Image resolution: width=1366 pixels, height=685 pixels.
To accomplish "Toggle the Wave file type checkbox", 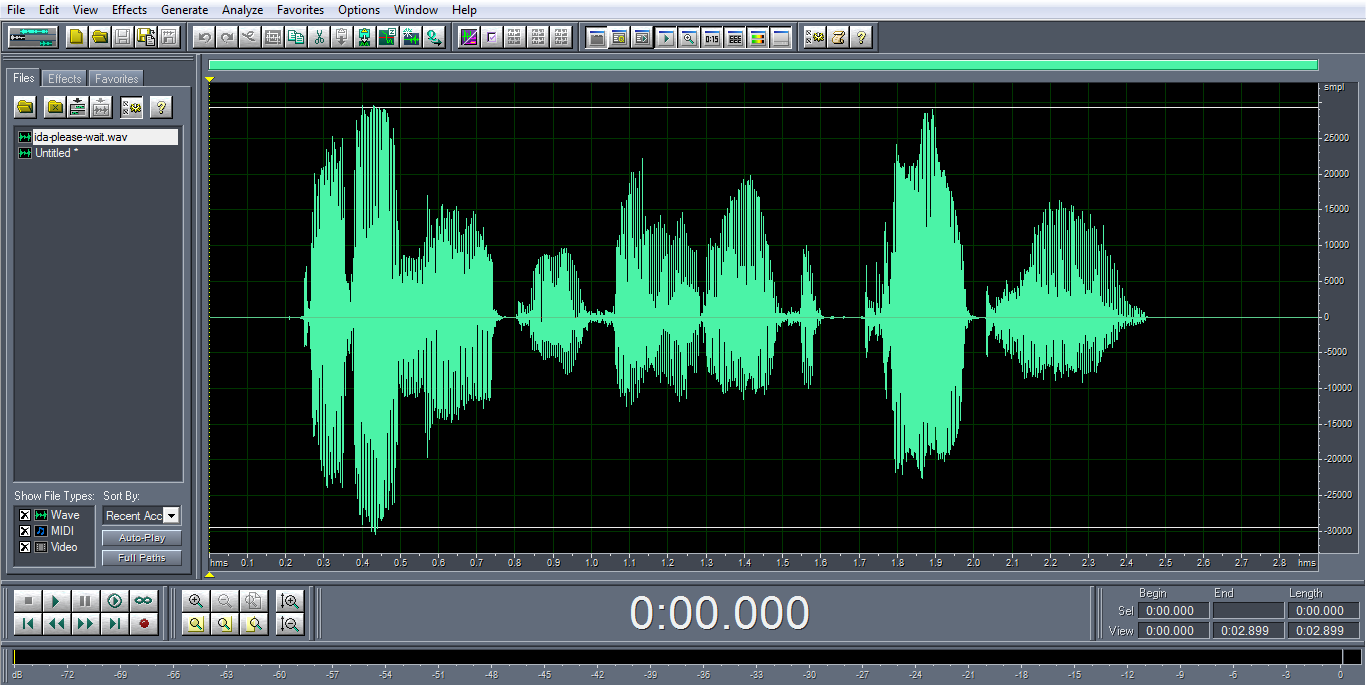I will click(x=25, y=516).
